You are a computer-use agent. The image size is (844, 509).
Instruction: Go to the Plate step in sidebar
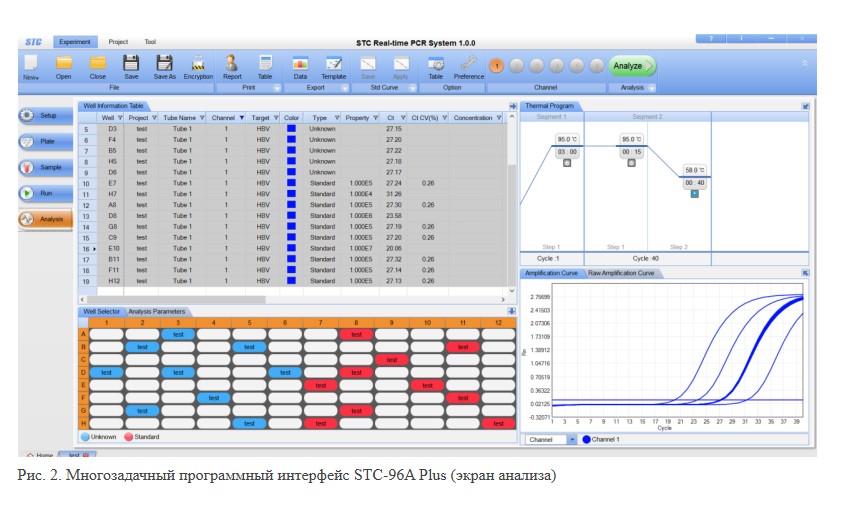[41, 142]
